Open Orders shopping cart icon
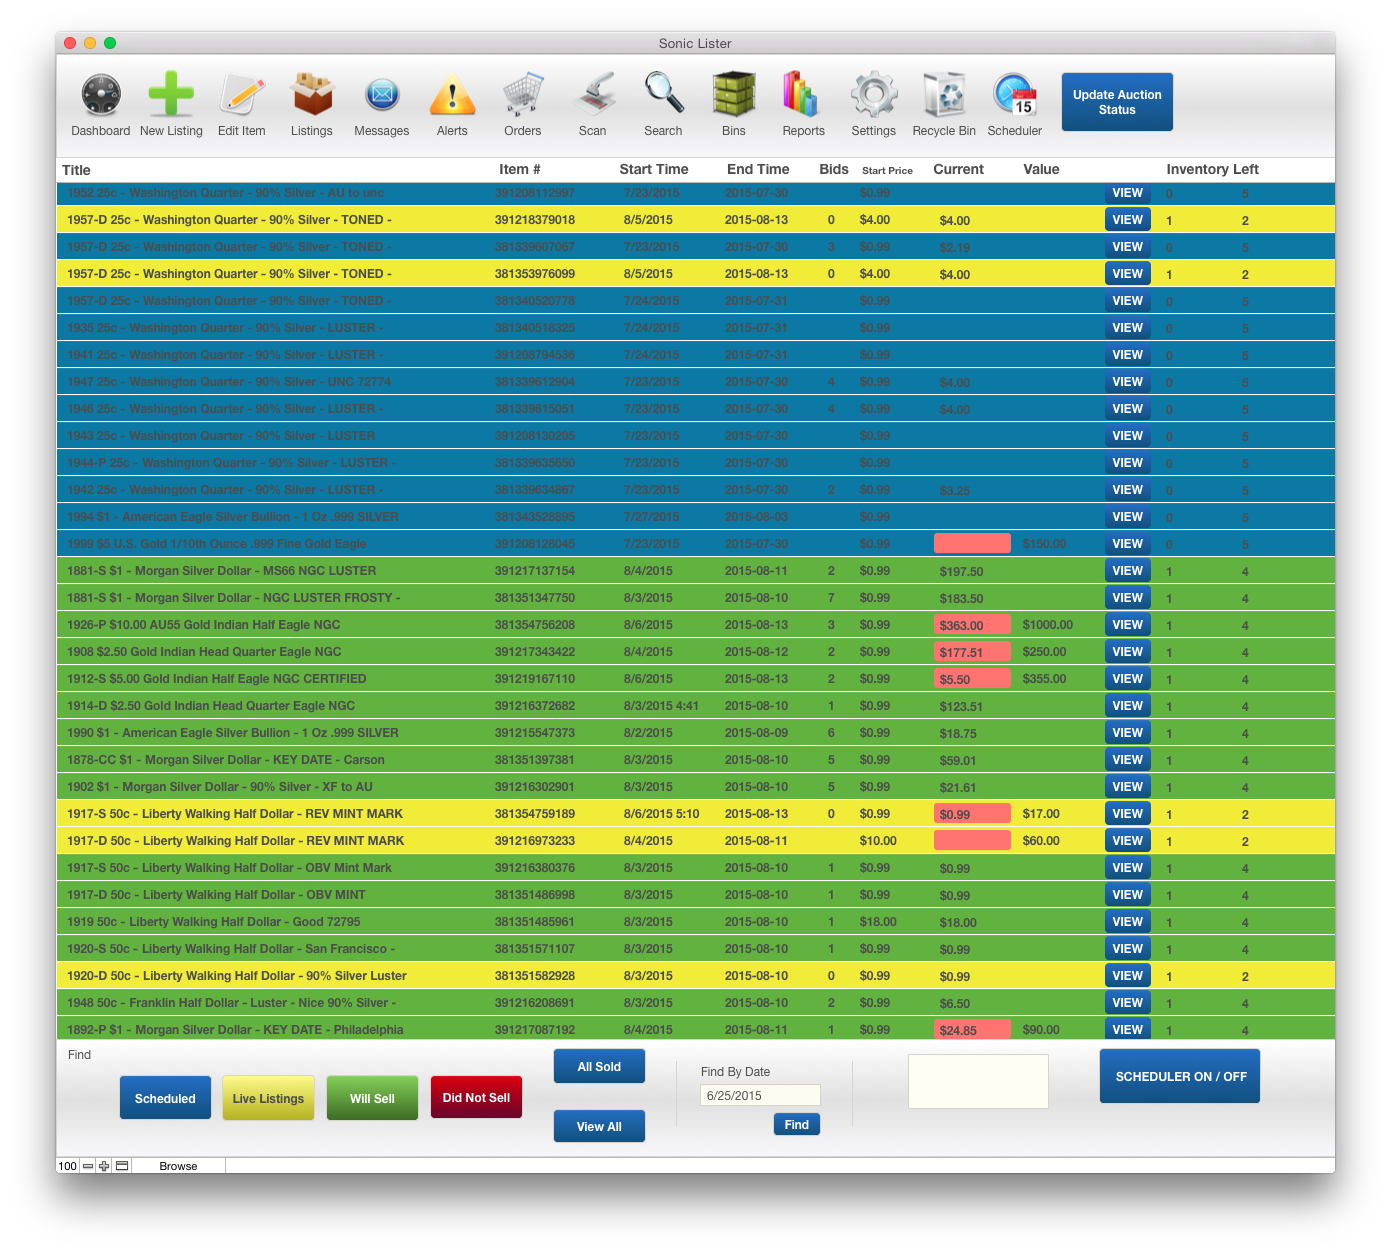1391x1253 pixels. tap(522, 96)
